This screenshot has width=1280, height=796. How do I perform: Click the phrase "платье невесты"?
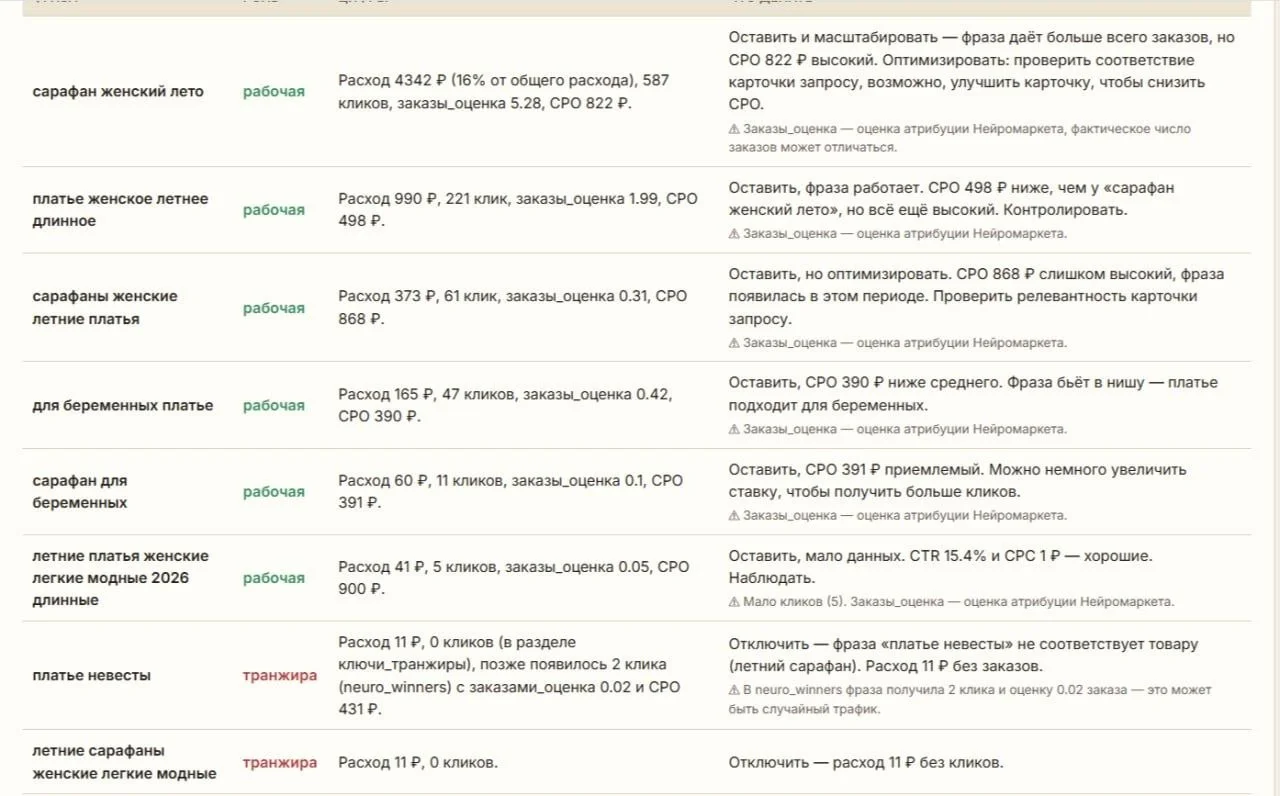[x=92, y=676]
